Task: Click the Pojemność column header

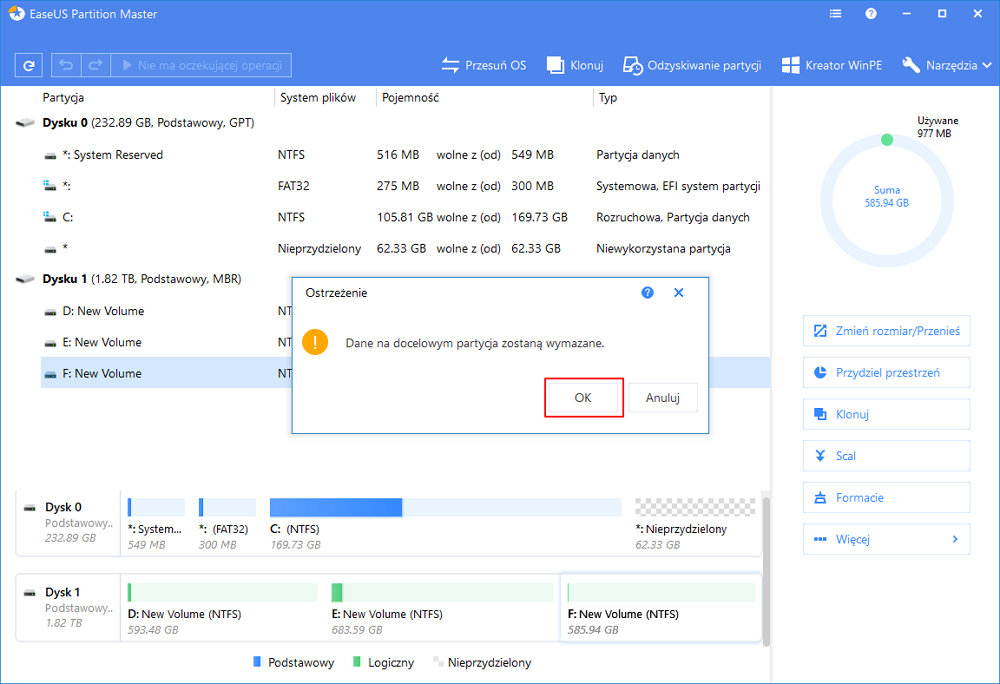Action: (x=410, y=98)
